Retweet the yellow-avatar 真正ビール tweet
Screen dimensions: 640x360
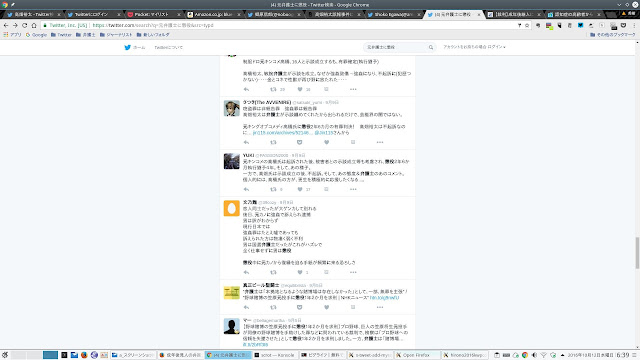pos(273,307)
